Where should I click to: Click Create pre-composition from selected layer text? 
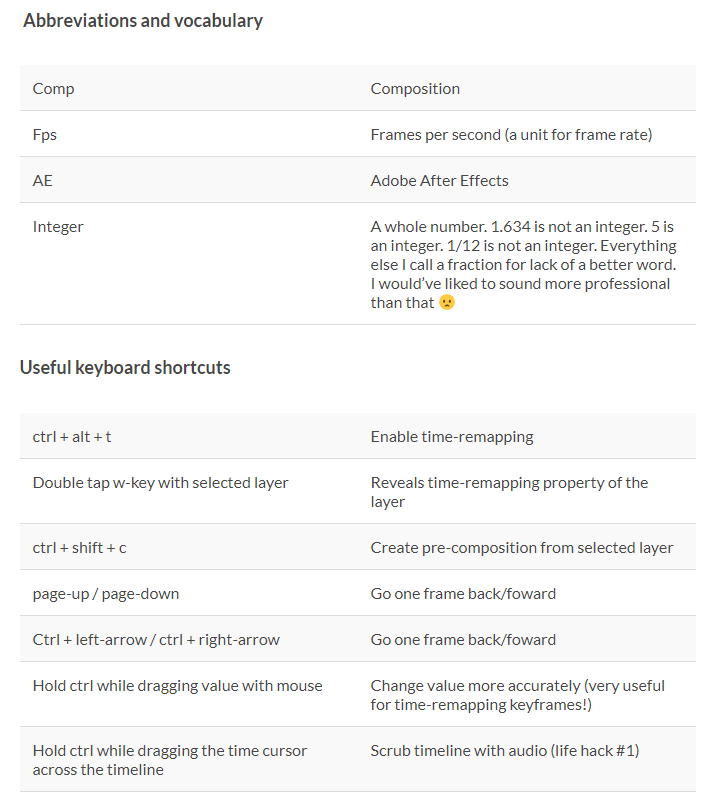[522, 548]
